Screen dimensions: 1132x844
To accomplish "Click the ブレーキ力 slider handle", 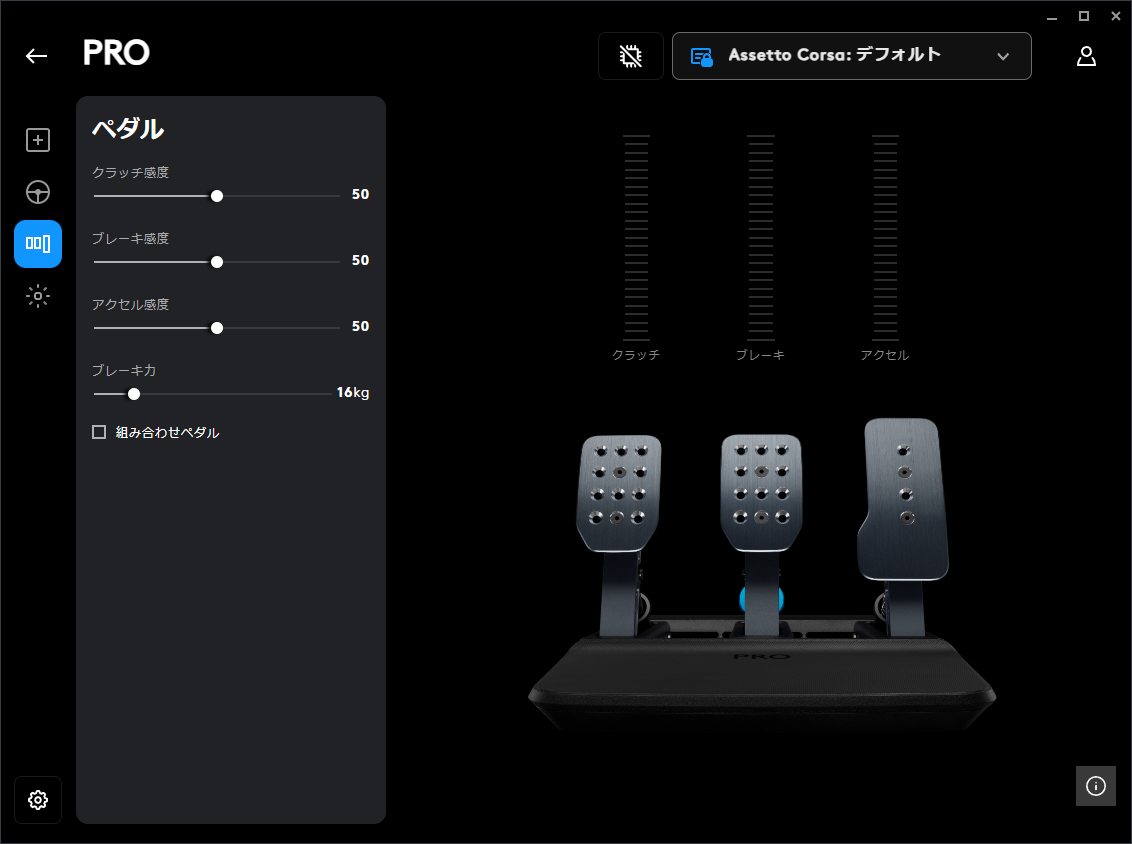I will (134, 394).
